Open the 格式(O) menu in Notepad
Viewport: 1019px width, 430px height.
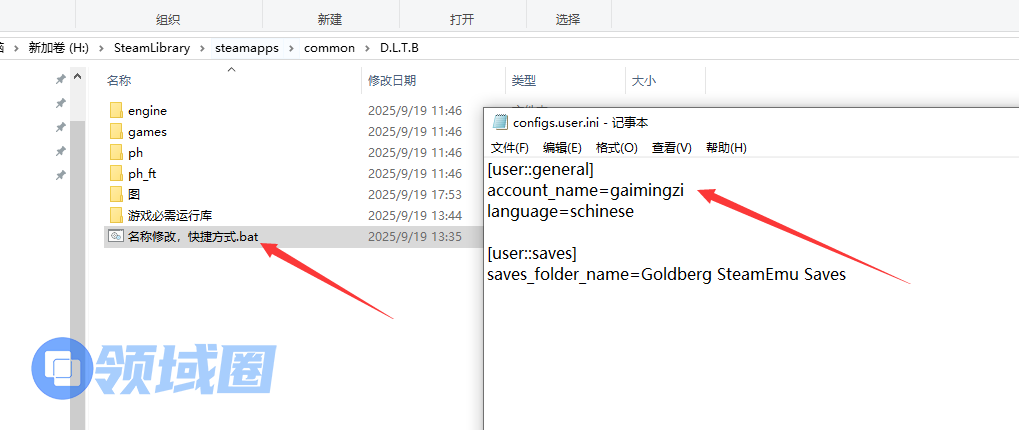[x=616, y=148]
